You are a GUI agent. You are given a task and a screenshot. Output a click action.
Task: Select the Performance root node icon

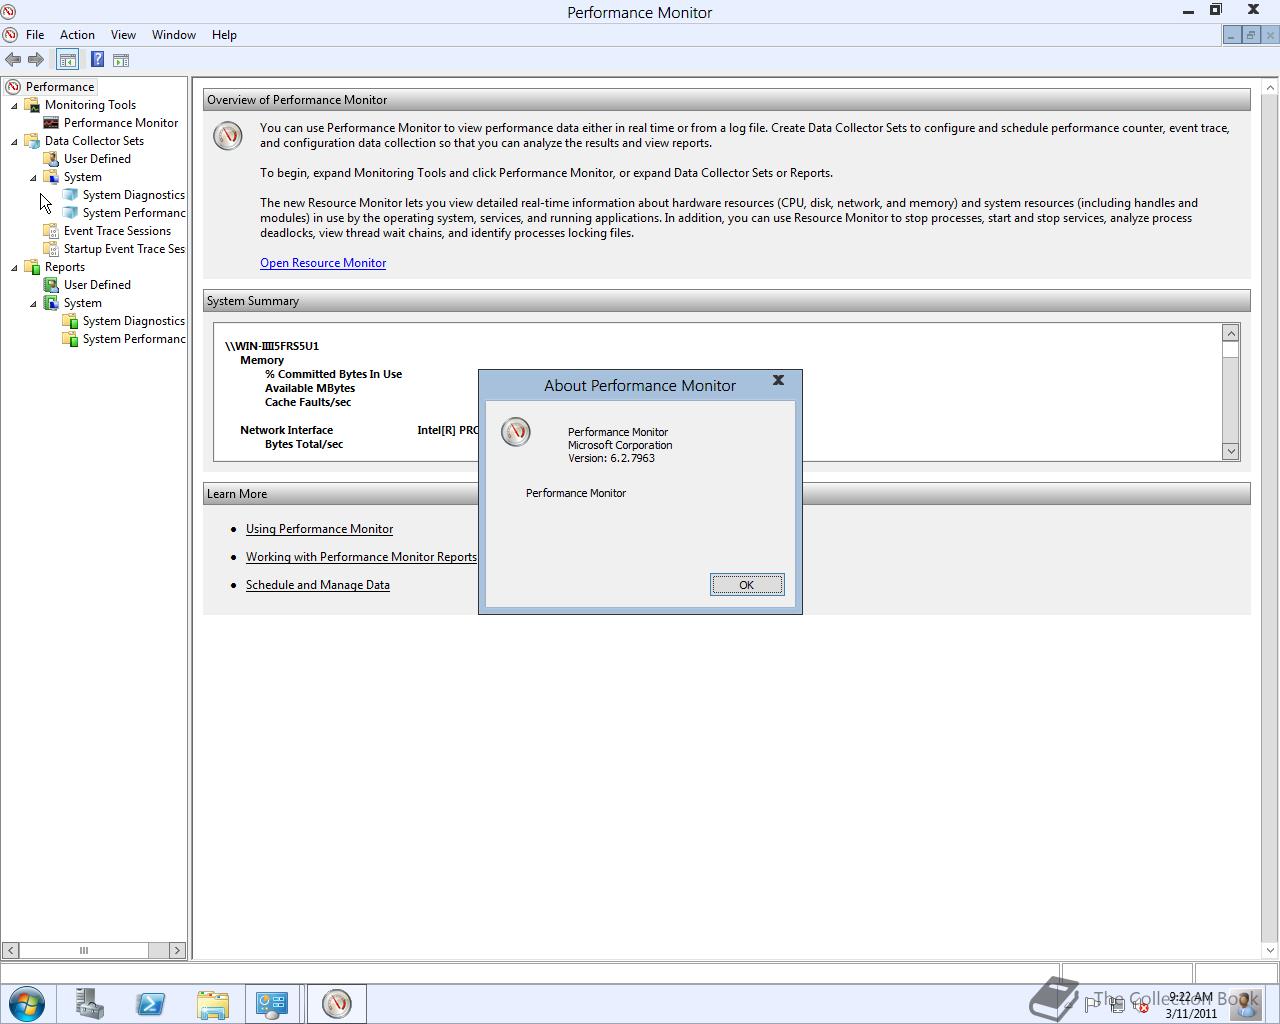[x=13, y=87]
